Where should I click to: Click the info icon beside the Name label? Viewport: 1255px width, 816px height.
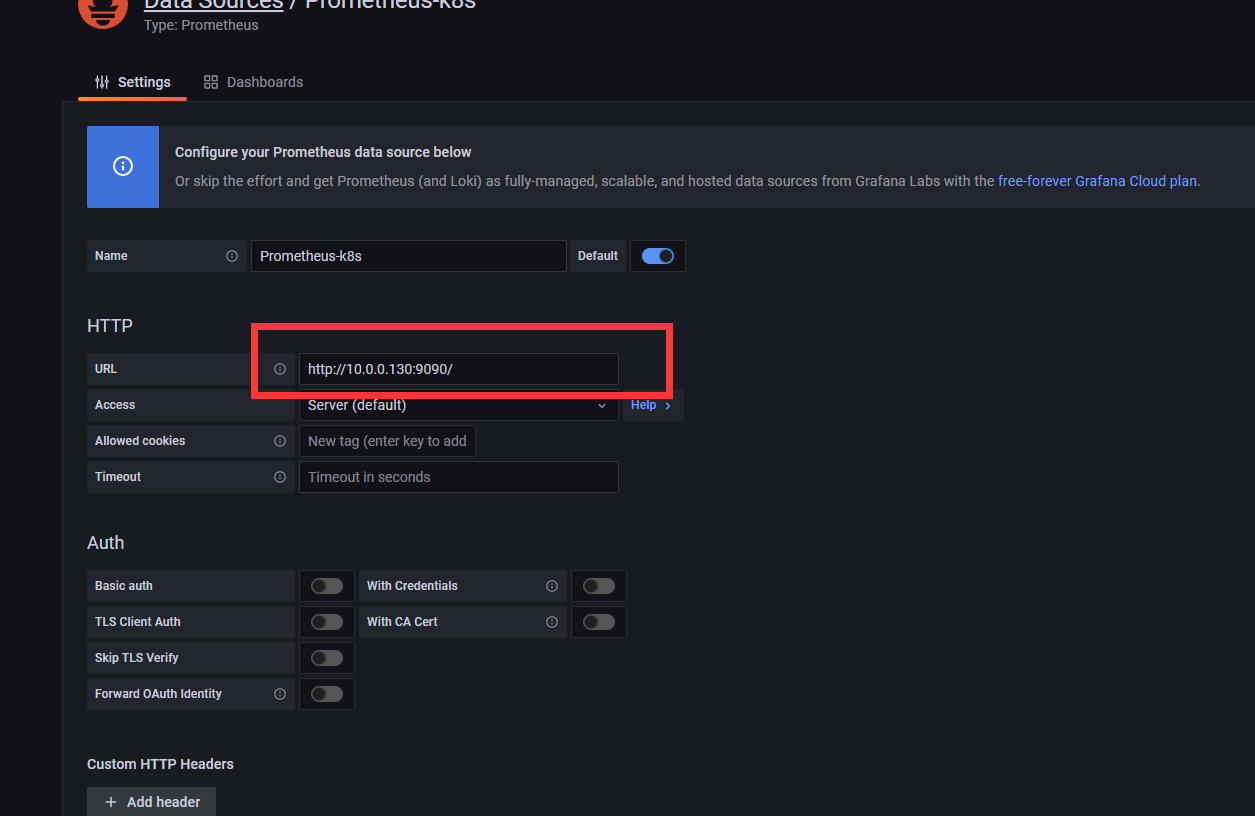[232, 256]
